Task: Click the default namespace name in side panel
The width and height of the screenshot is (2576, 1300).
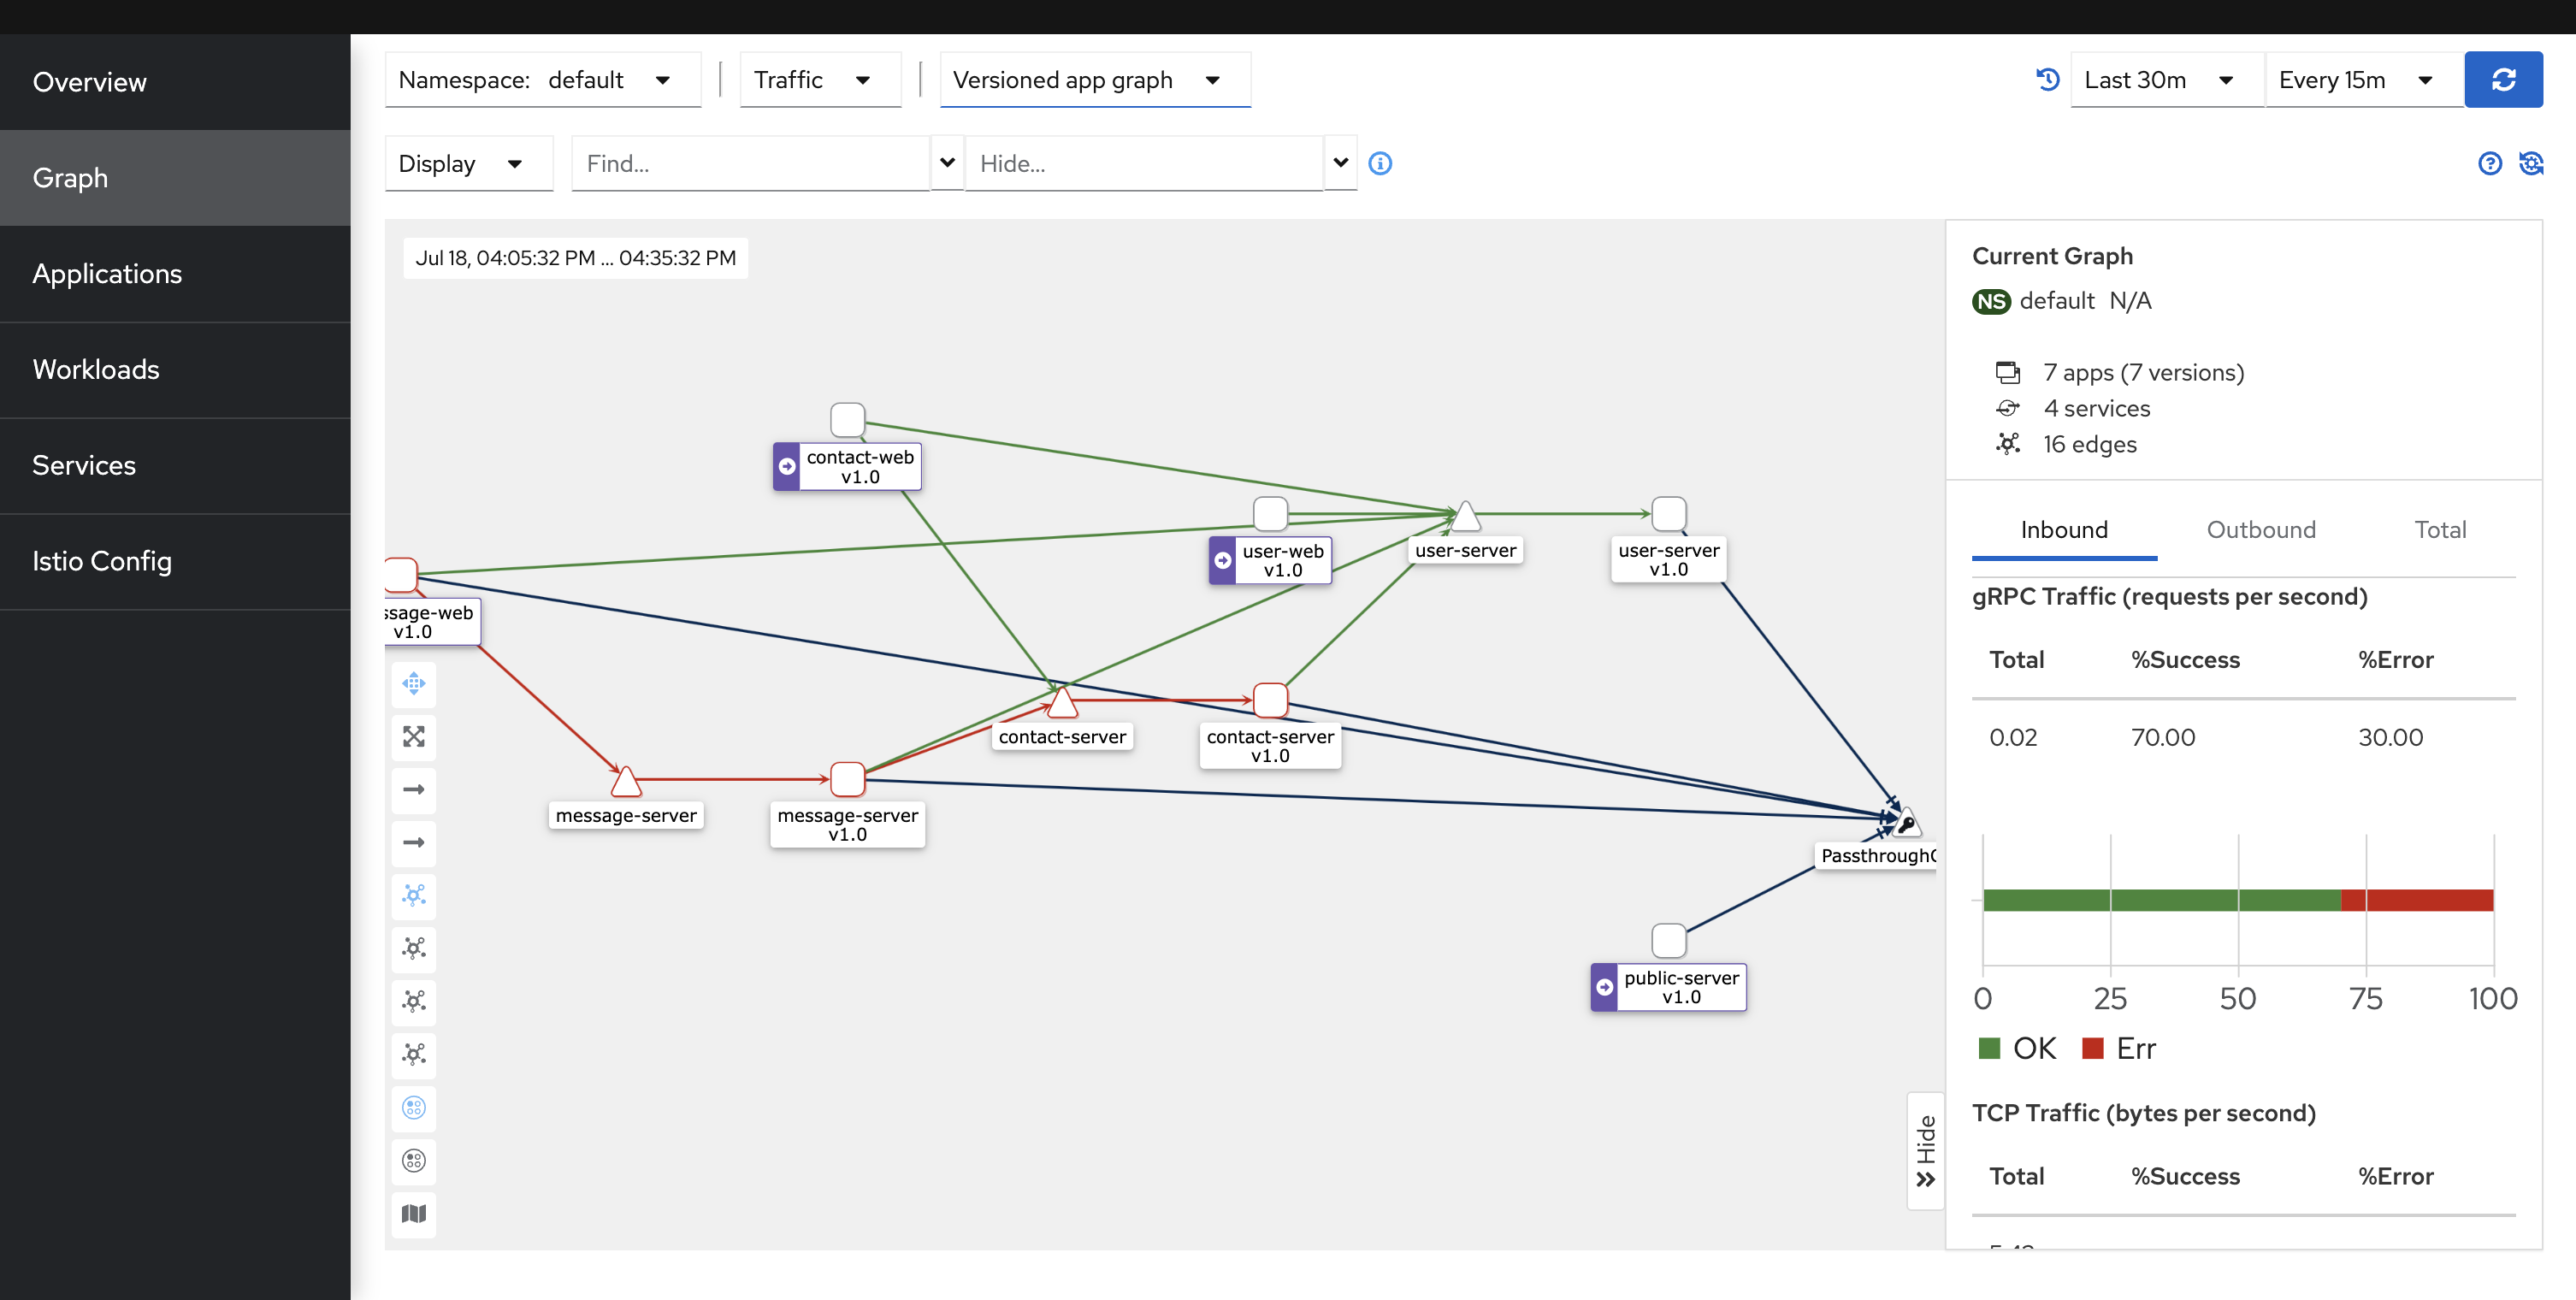Action: click(2056, 301)
